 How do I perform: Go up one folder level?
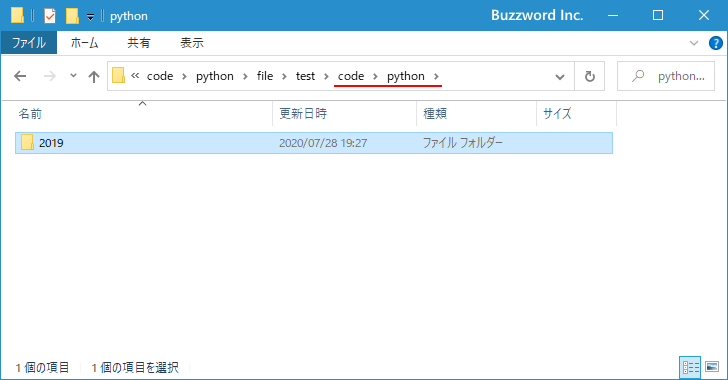pyautogui.click(x=94, y=76)
